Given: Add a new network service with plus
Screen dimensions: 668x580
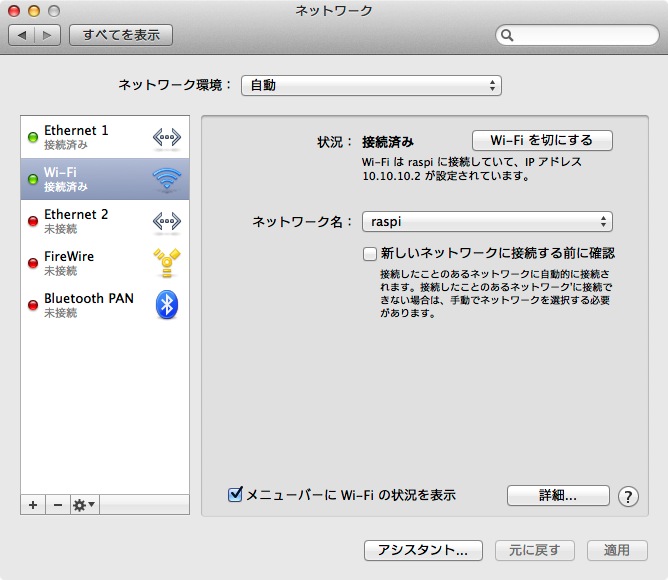Looking at the screenshot, I should [33, 505].
